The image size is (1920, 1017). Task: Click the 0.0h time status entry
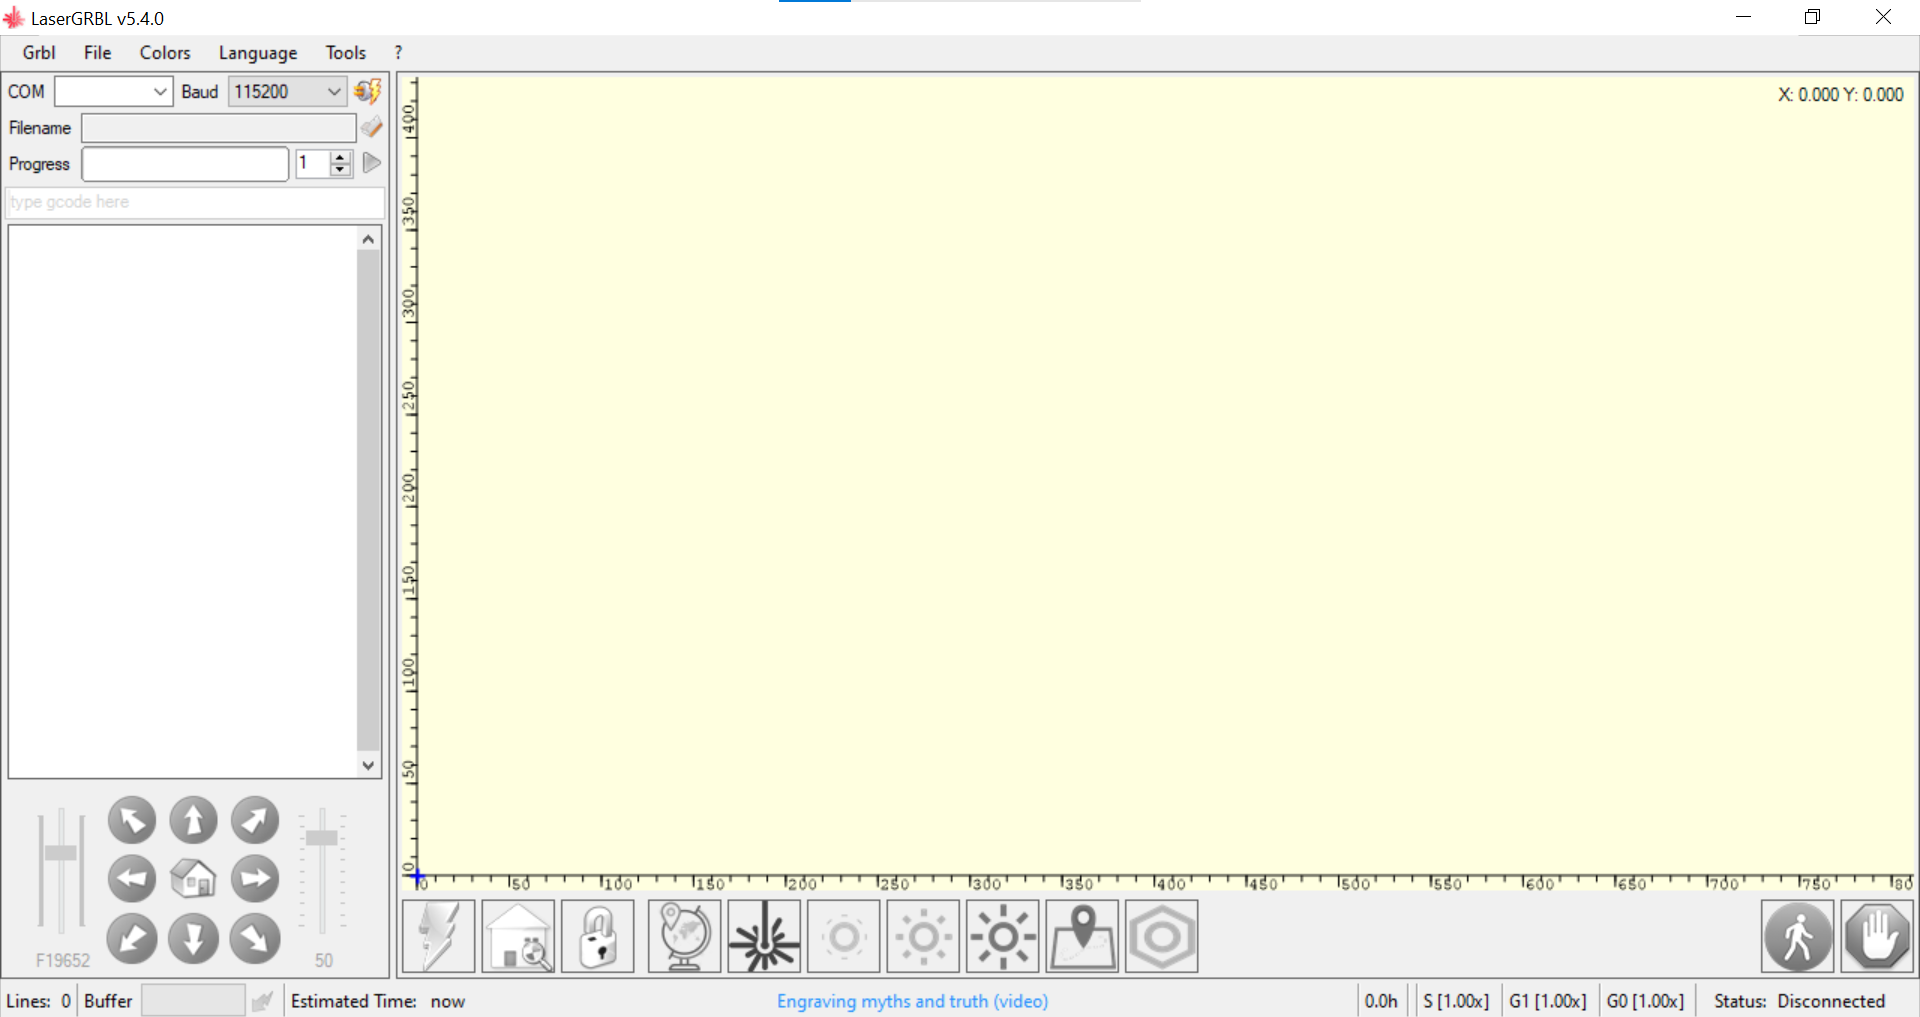pos(1381,1001)
